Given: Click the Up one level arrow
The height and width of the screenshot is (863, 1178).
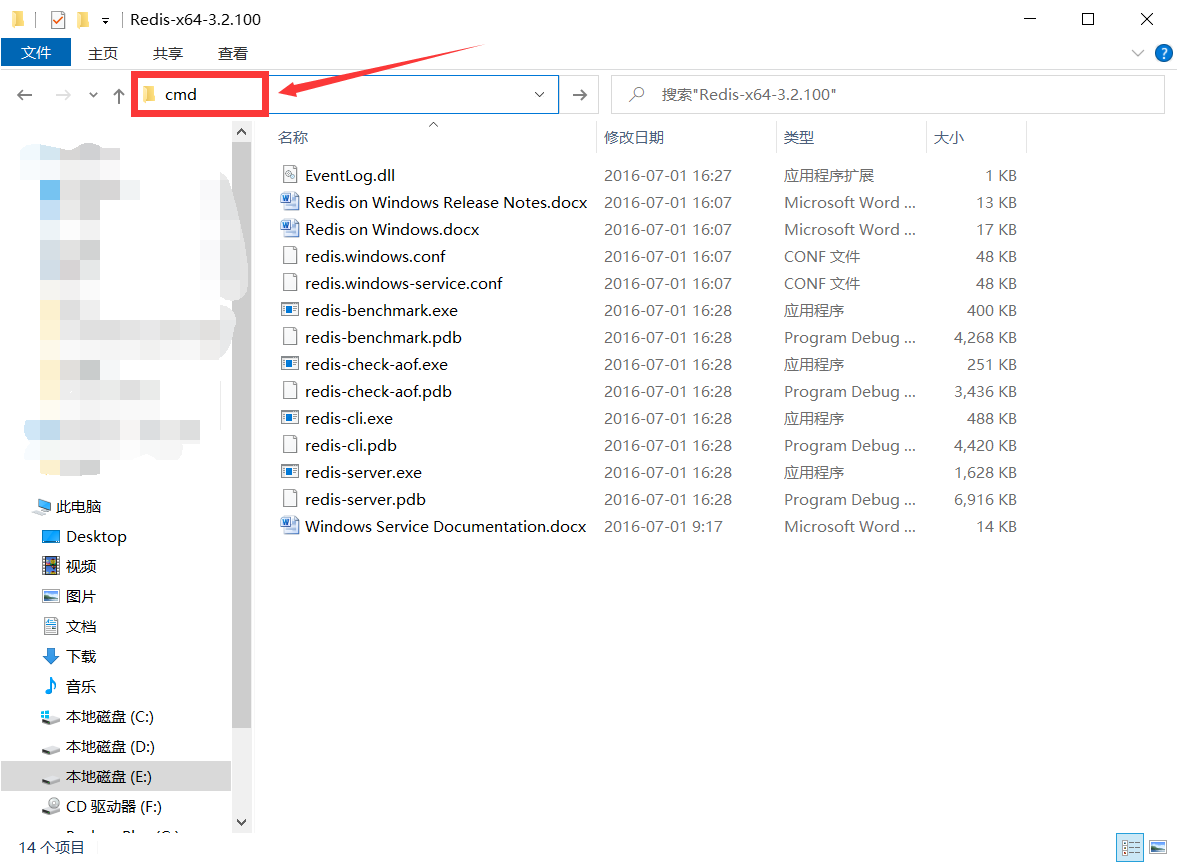Looking at the screenshot, I should (117, 94).
